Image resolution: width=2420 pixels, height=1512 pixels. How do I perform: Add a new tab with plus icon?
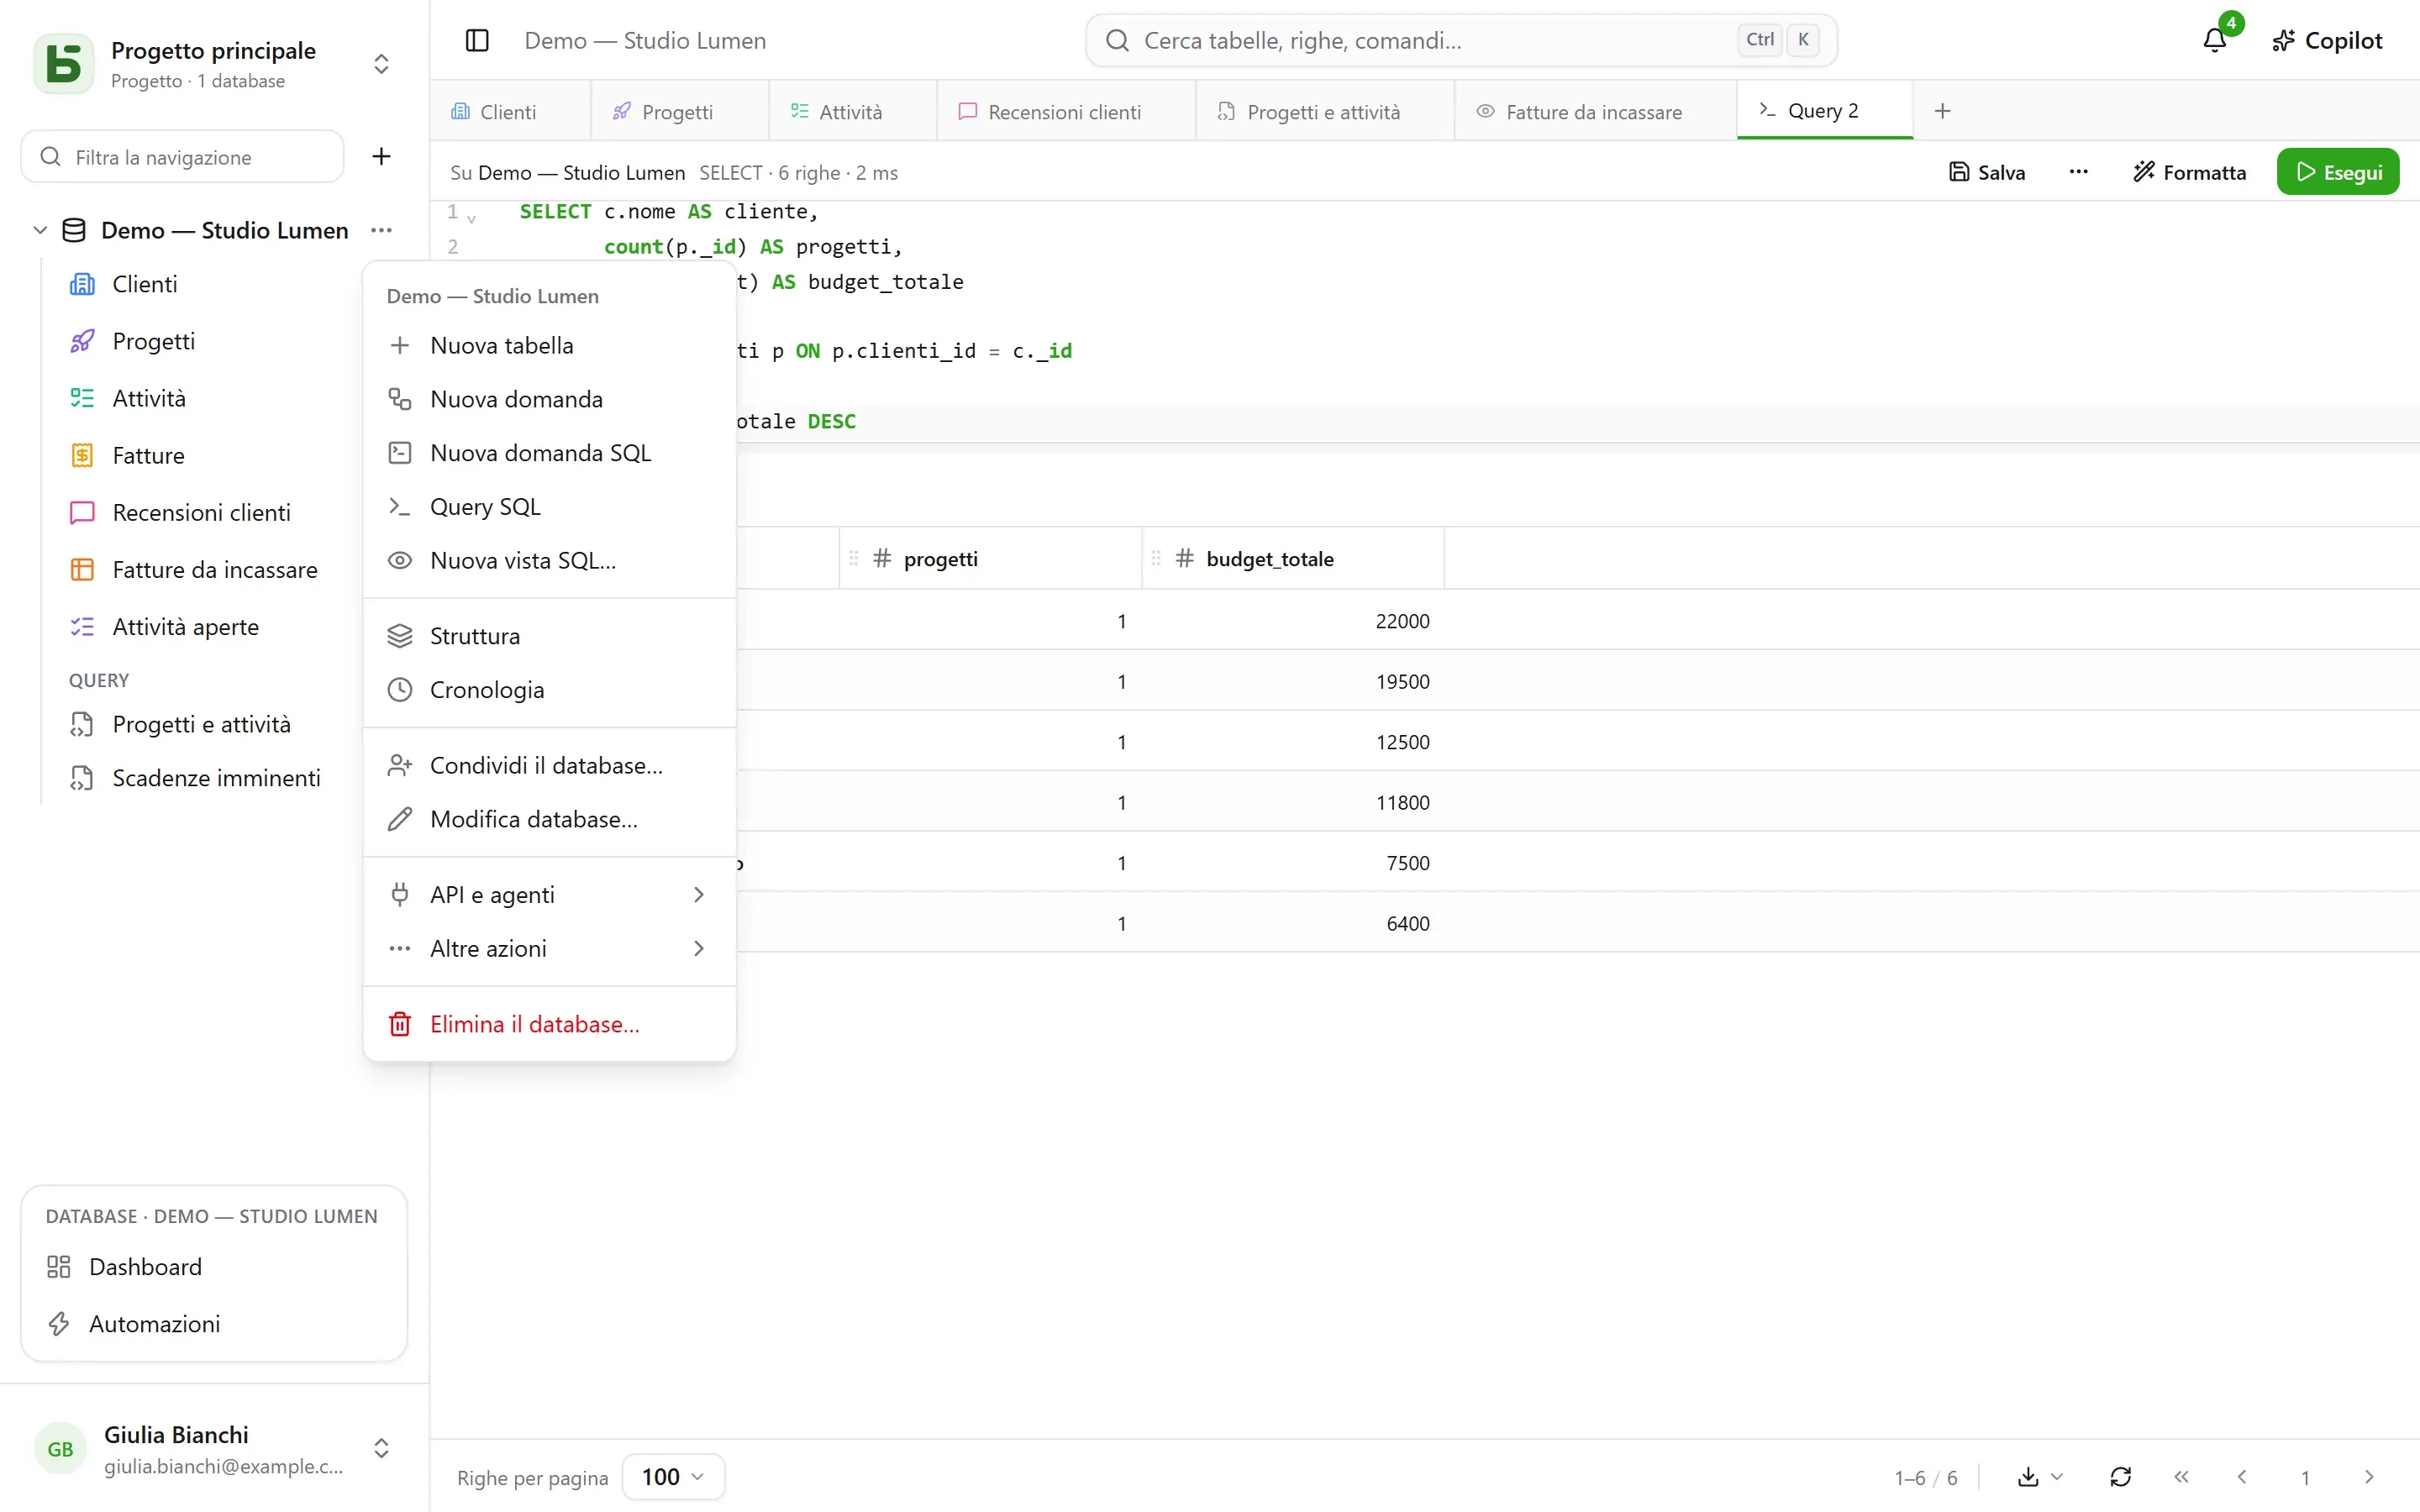tap(1942, 111)
